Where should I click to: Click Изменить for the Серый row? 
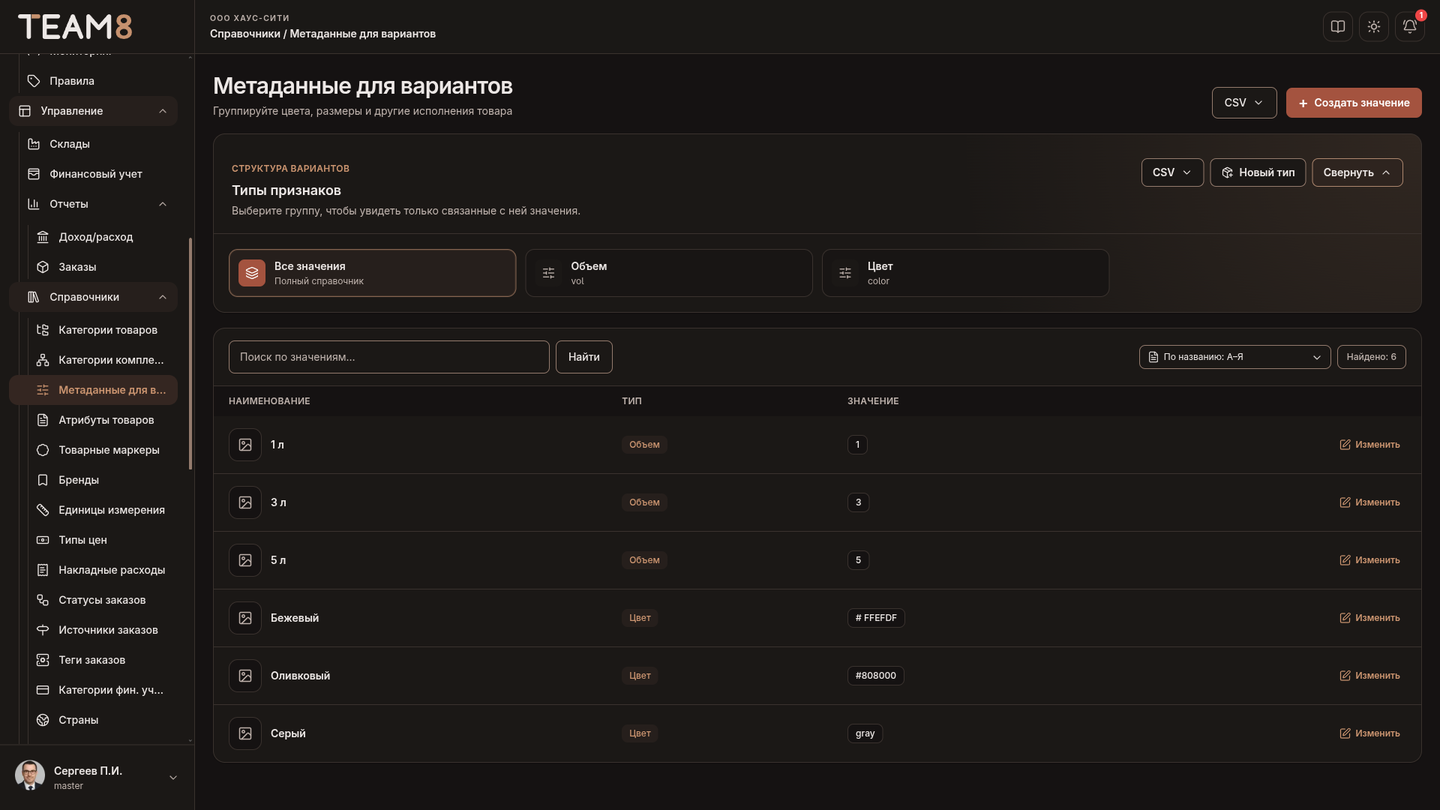tap(1370, 734)
